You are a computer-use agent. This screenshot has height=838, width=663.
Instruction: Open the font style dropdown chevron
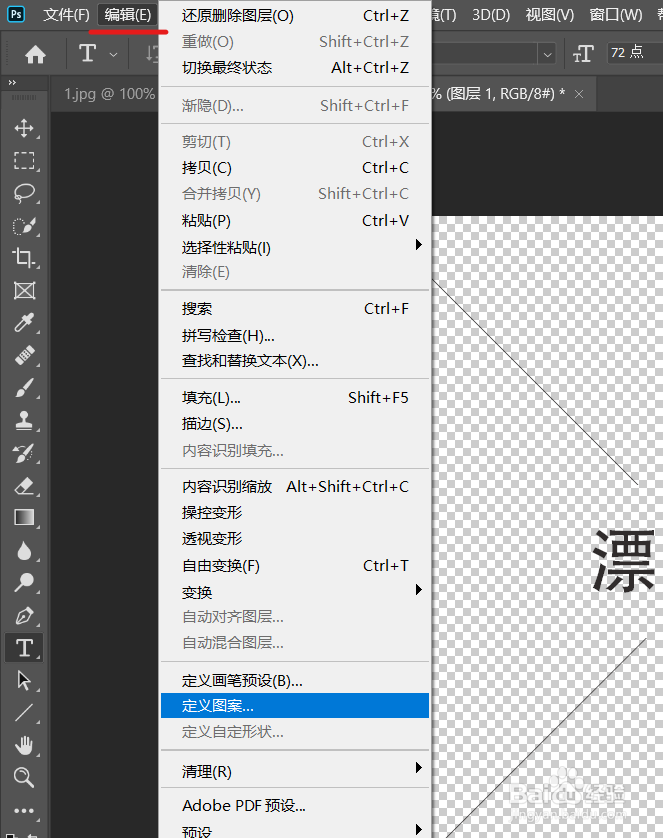(548, 55)
